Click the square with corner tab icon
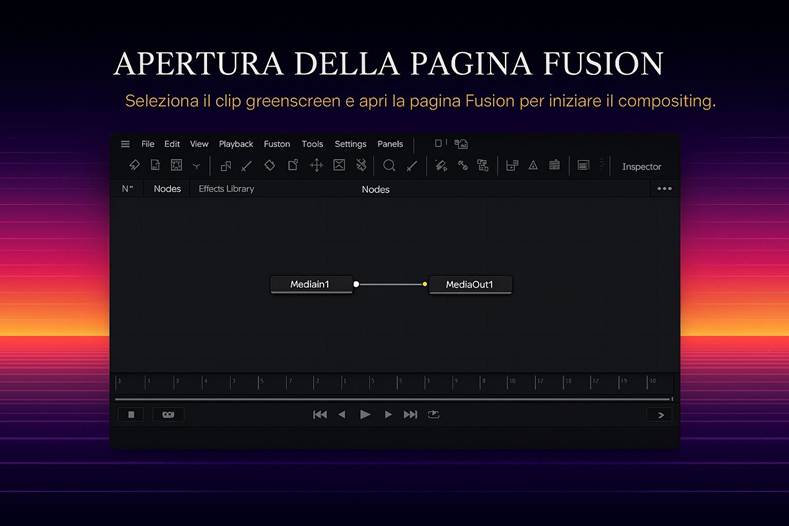The height and width of the screenshot is (526, 789). tap(293, 165)
